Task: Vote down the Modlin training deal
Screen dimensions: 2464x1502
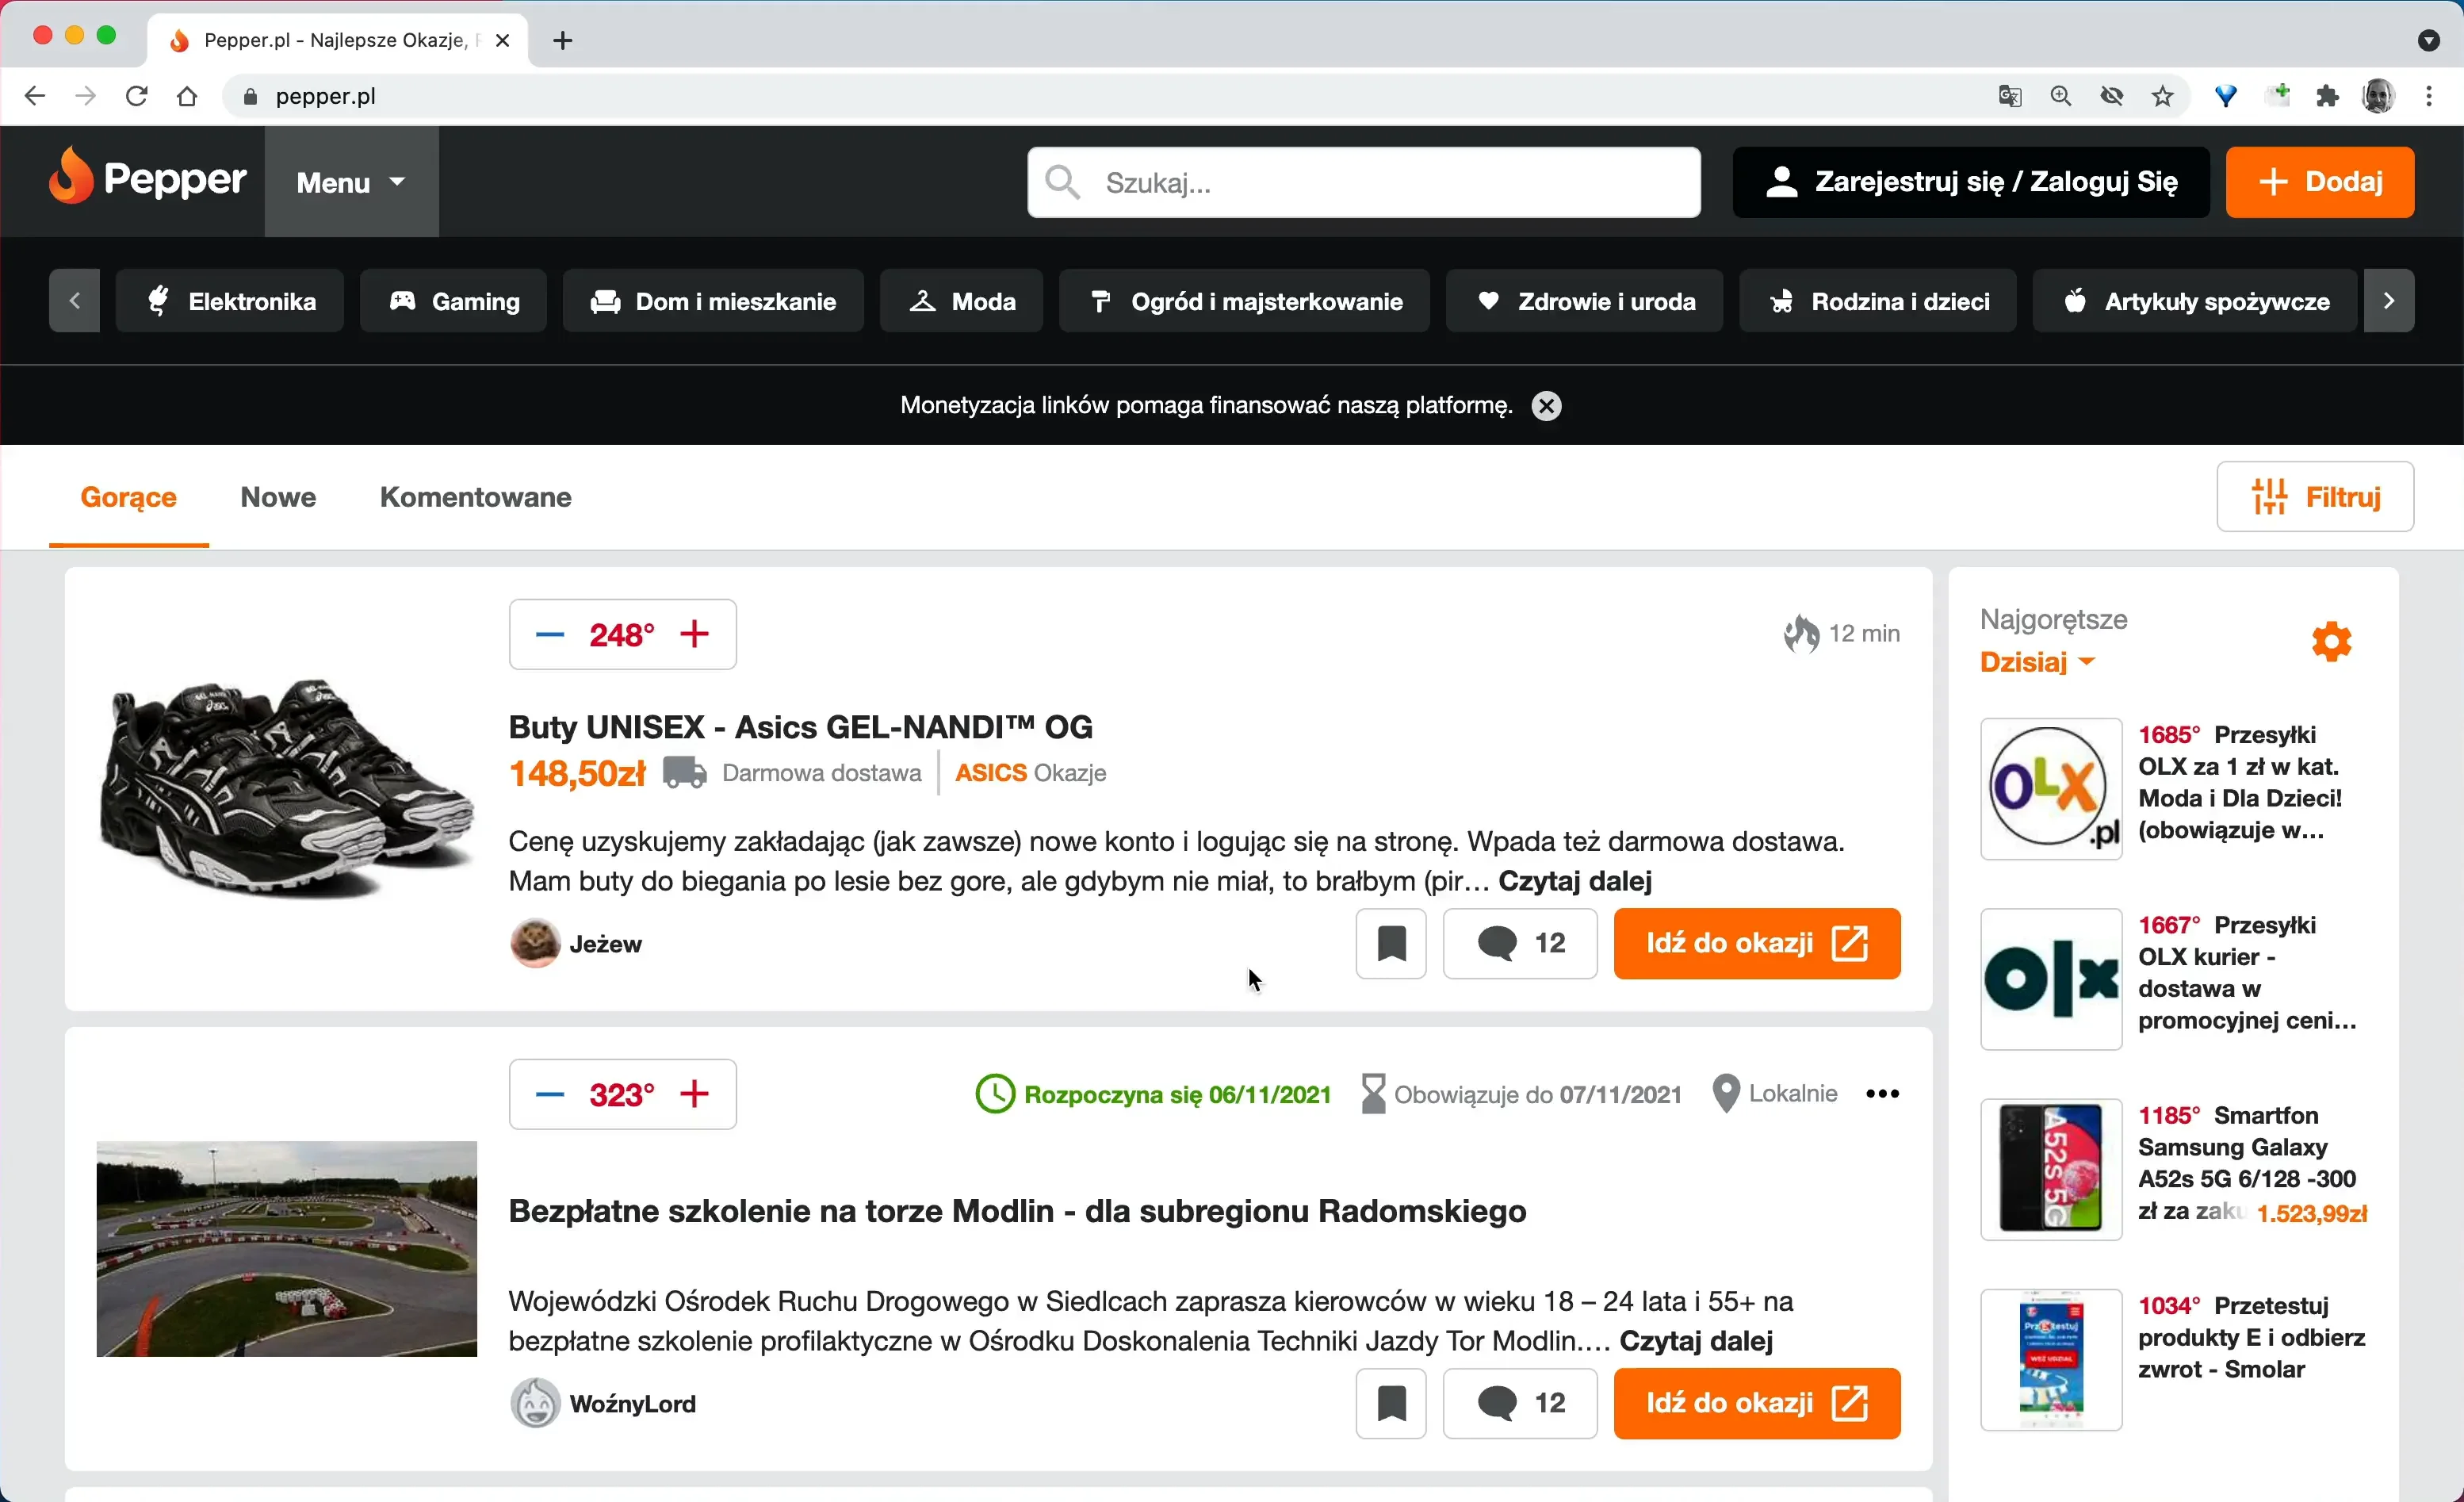Action: 550,1094
